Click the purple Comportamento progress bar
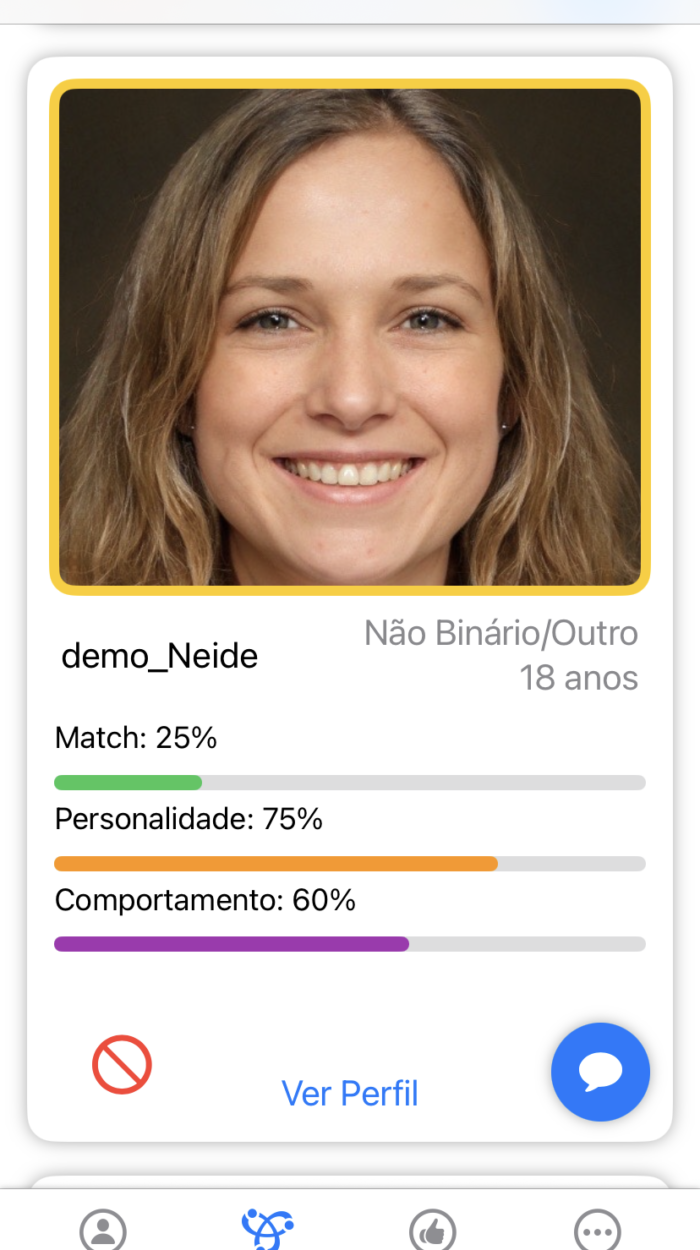 tap(231, 944)
